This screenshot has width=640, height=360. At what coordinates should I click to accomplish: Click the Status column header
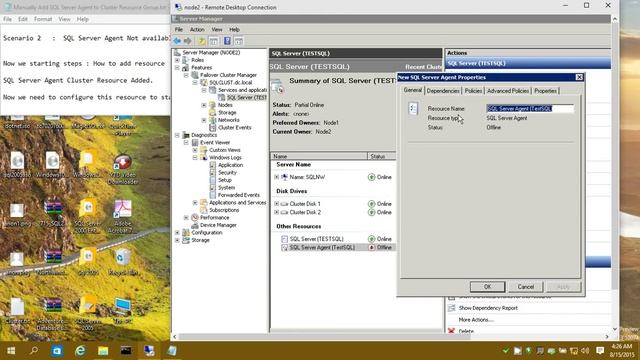pyautogui.click(x=382, y=156)
